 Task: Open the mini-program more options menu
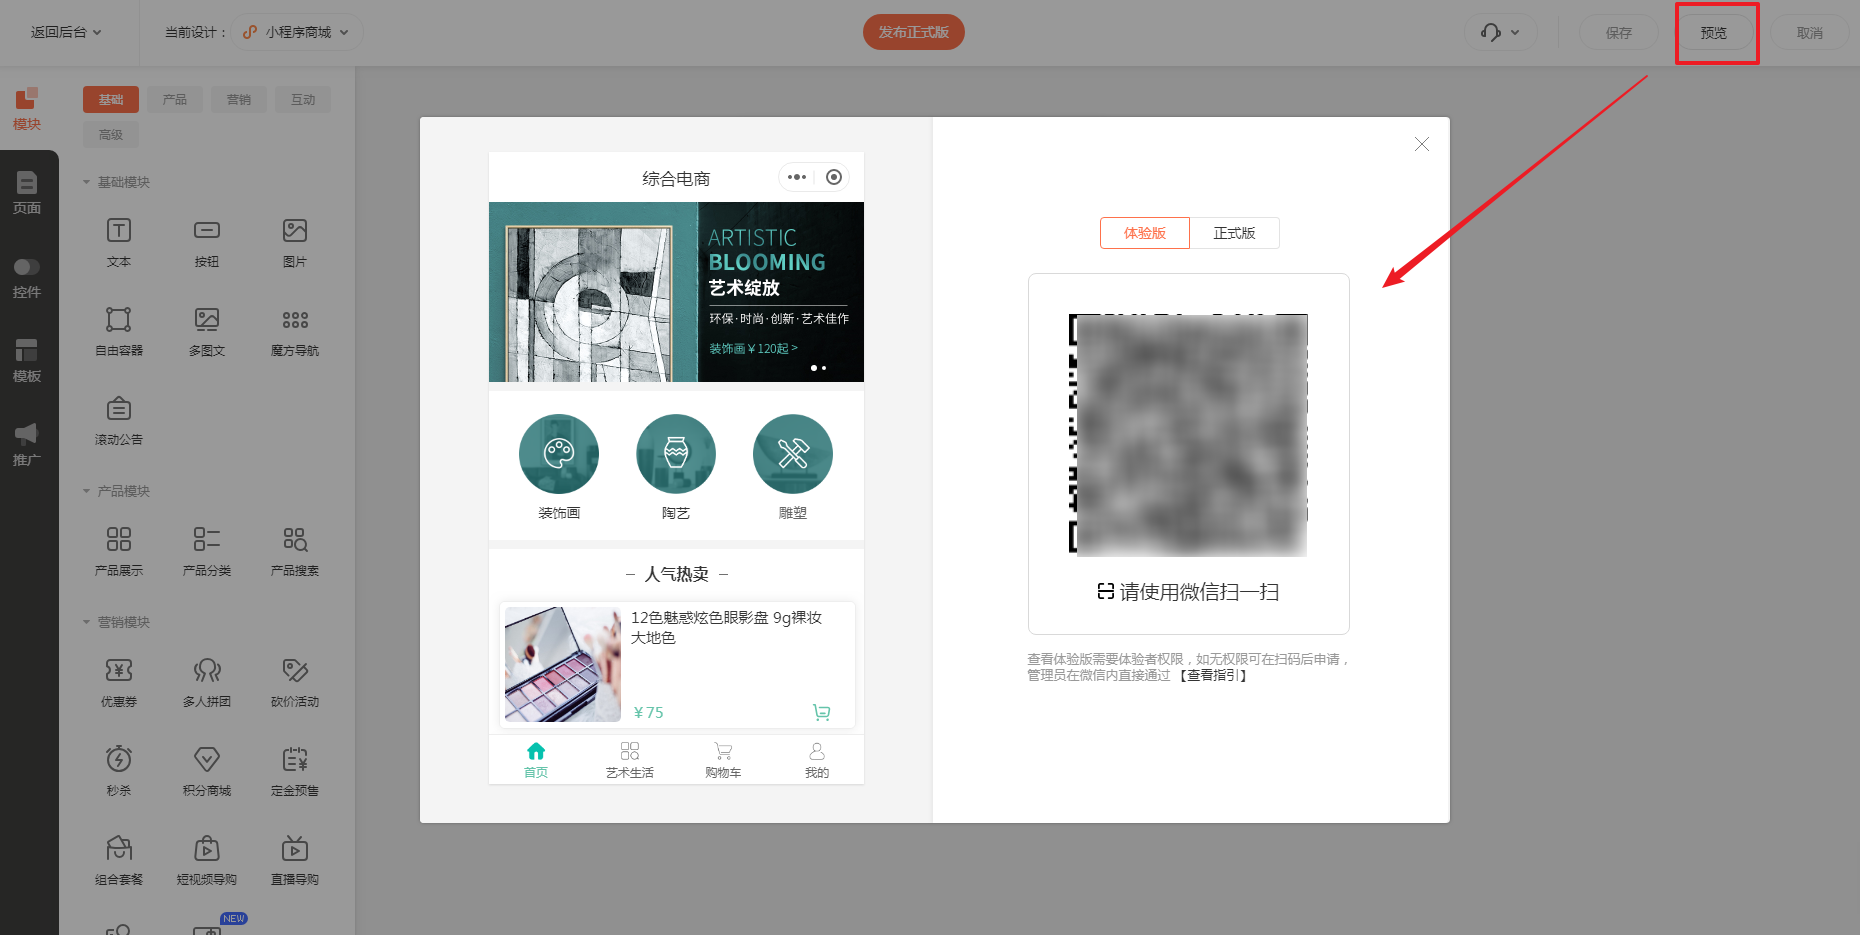click(797, 177)
